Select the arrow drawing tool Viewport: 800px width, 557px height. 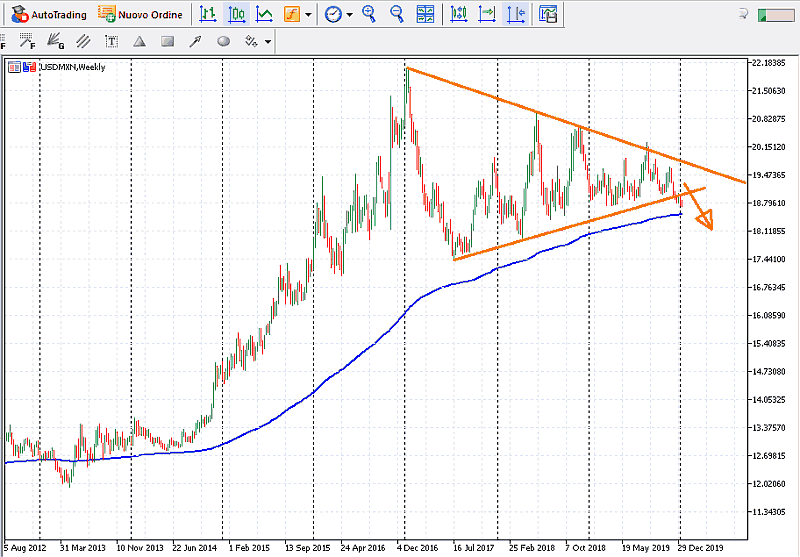195,41
